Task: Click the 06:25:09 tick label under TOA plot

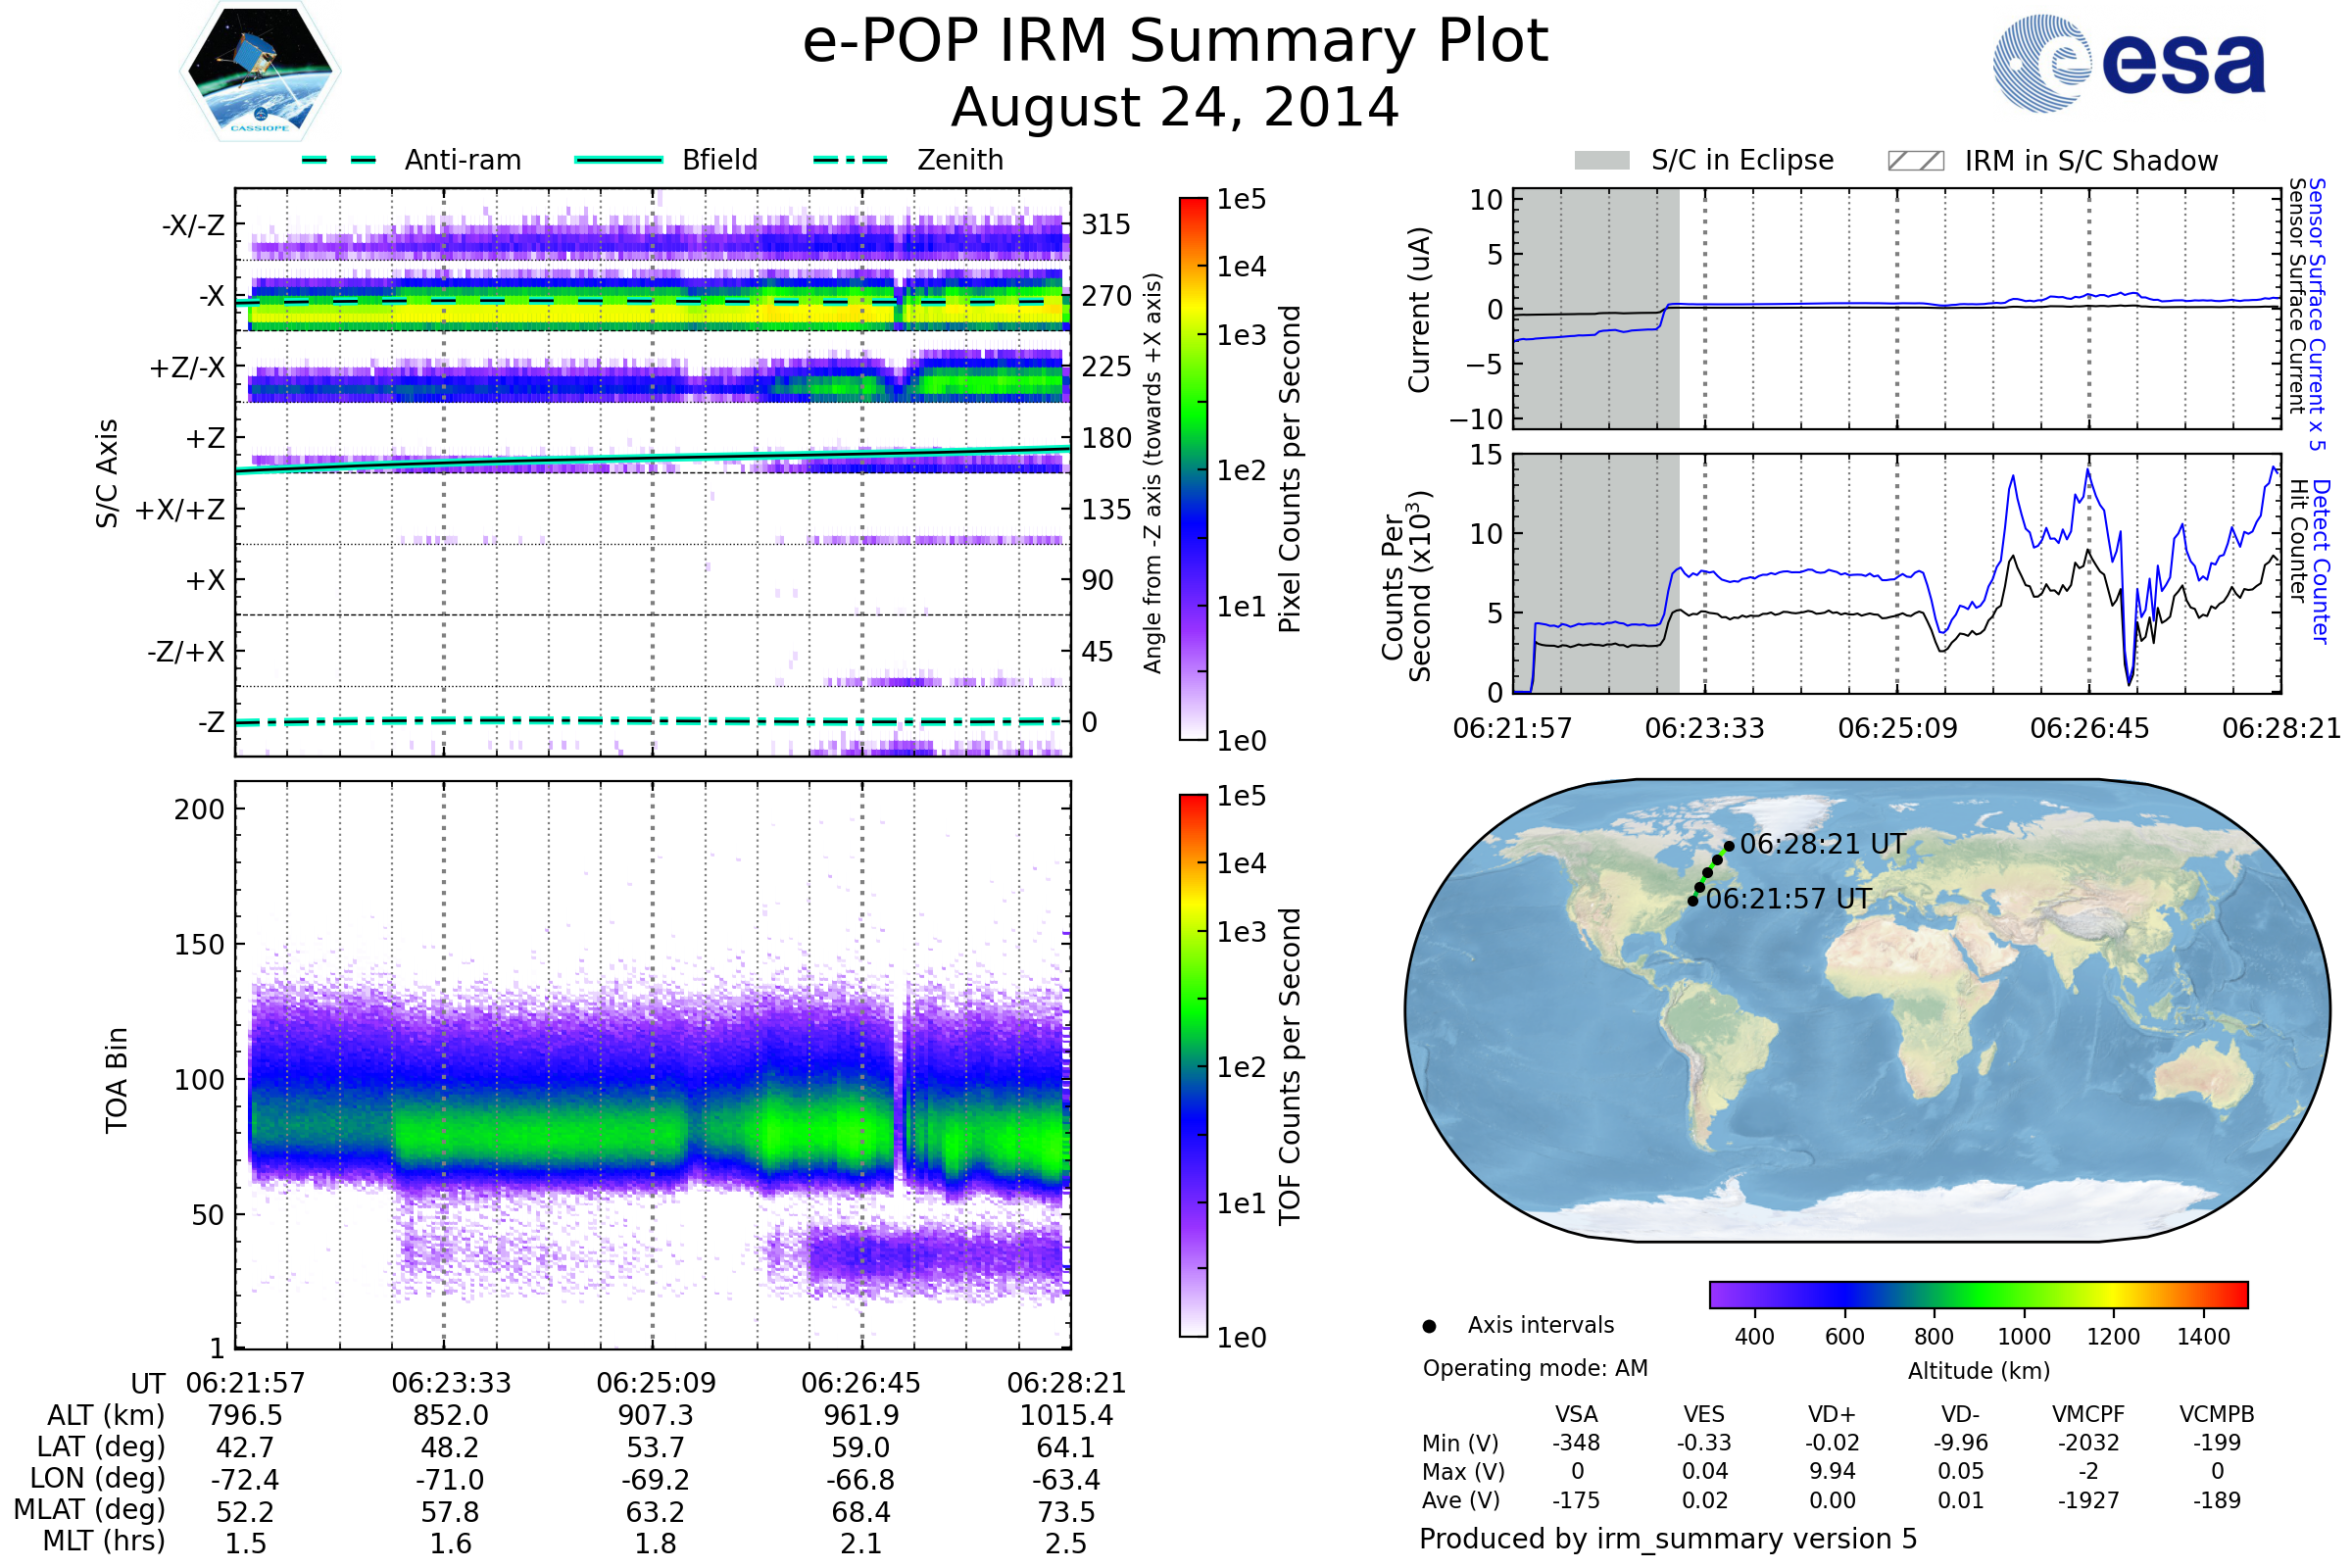Action: point(656,1383)
